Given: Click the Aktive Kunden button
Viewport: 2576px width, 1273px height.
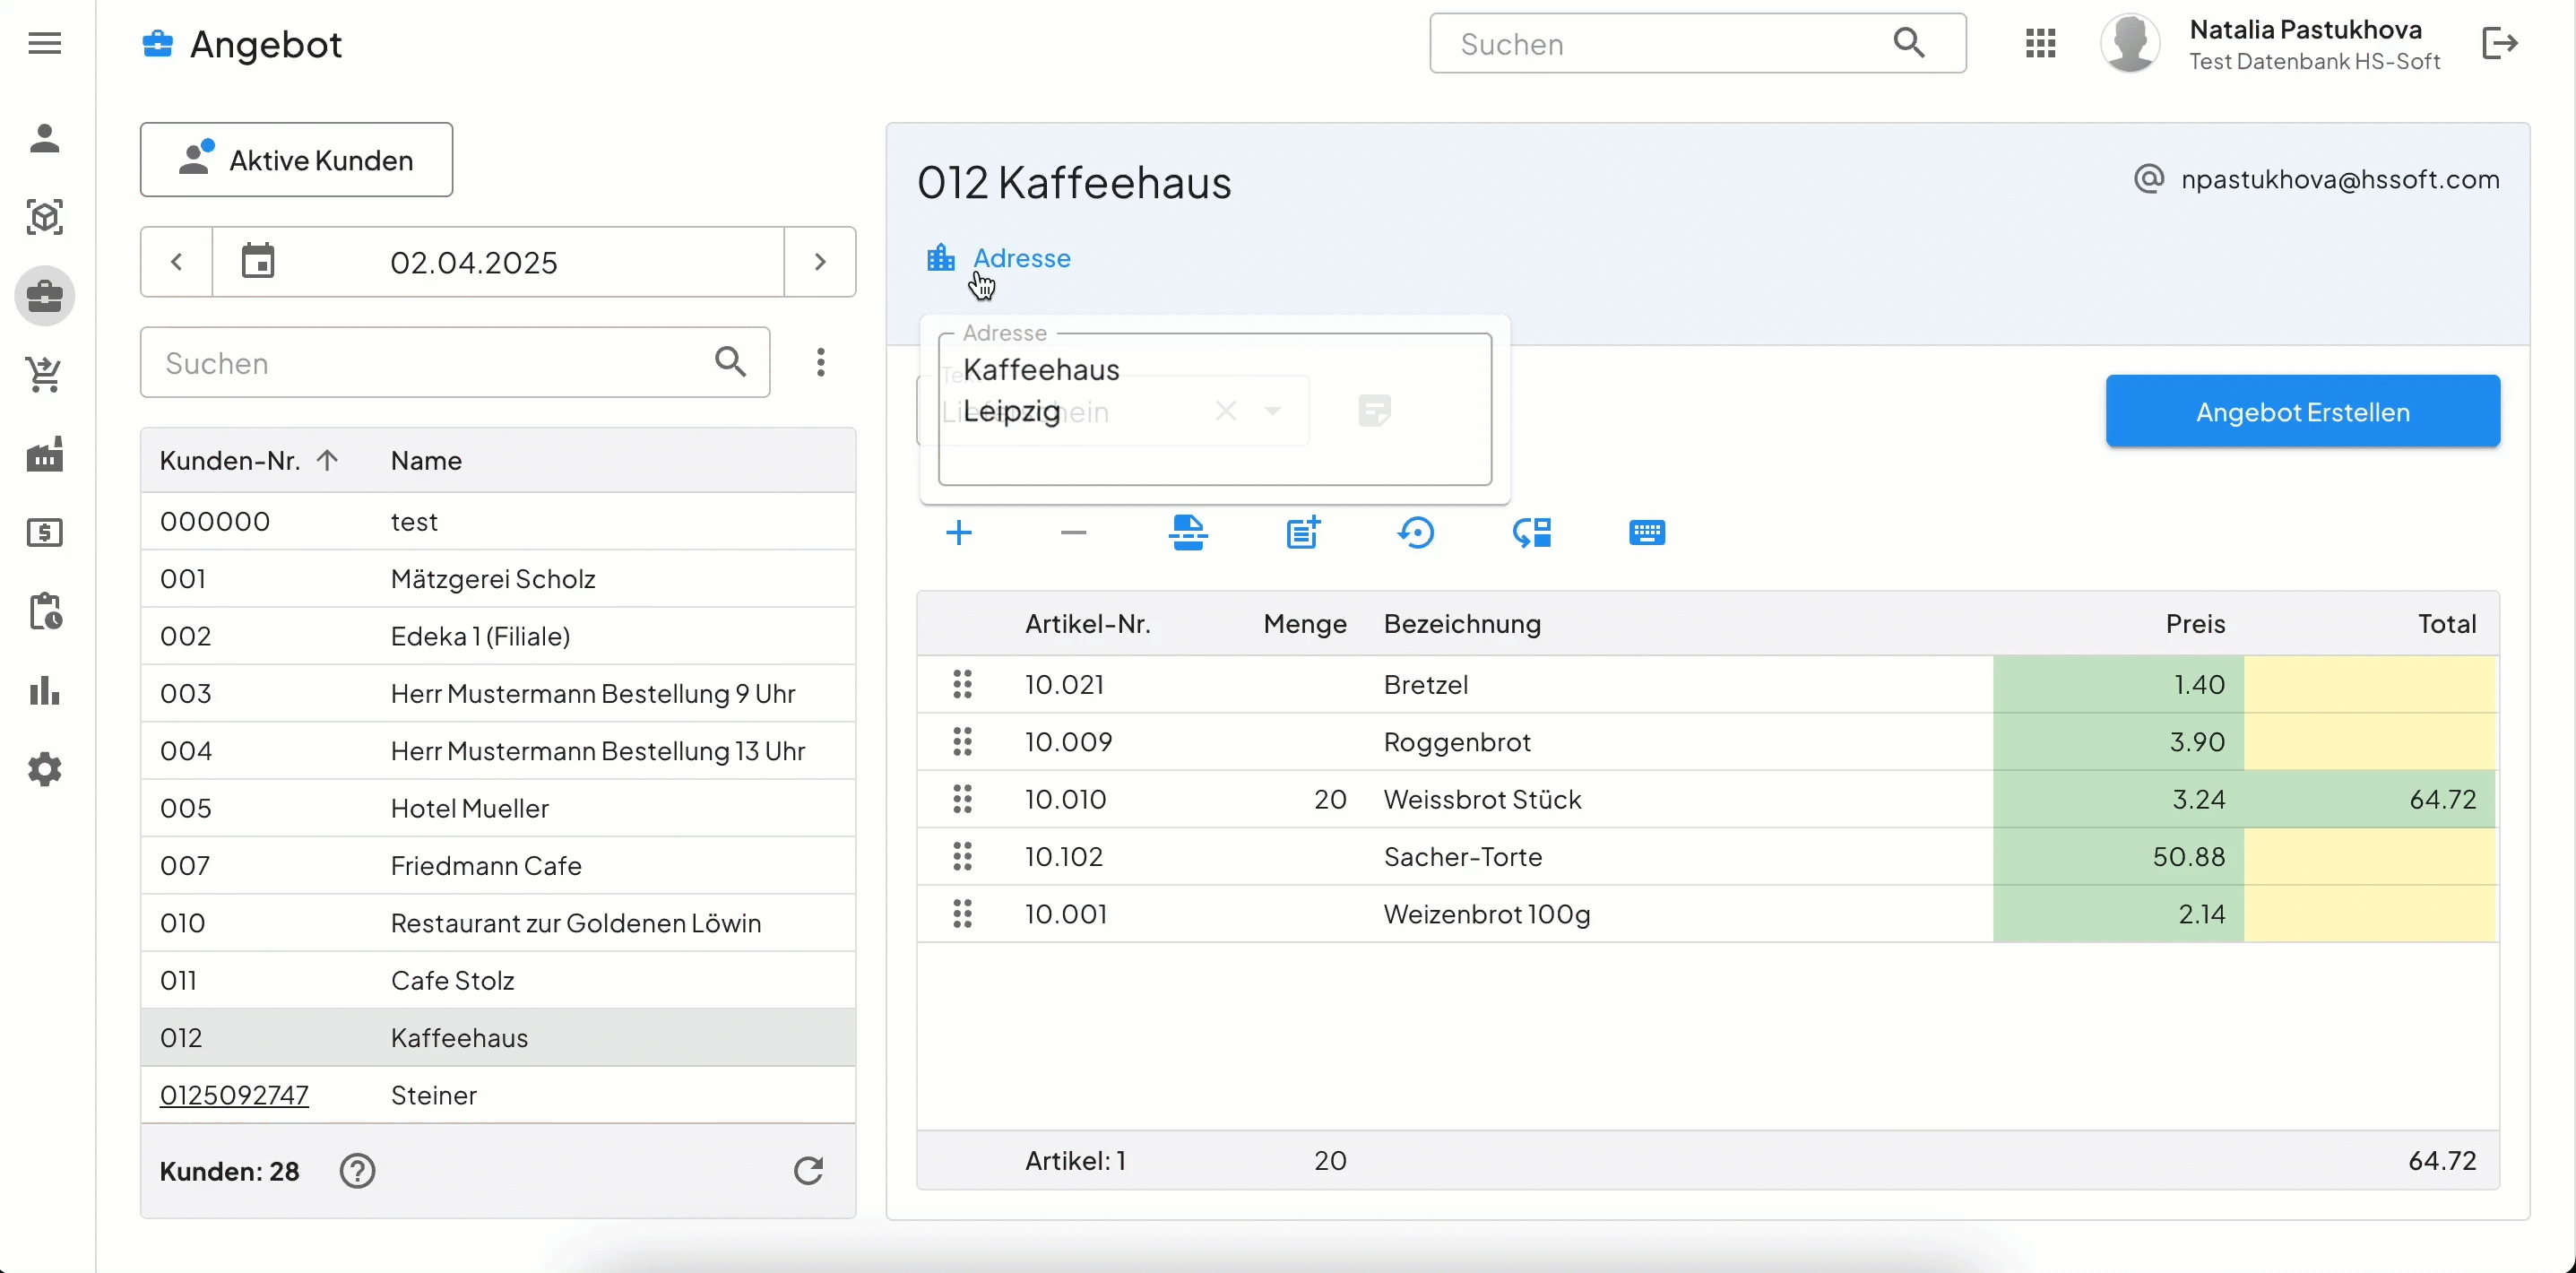Looking at the screenshot, I should [296, 160].
